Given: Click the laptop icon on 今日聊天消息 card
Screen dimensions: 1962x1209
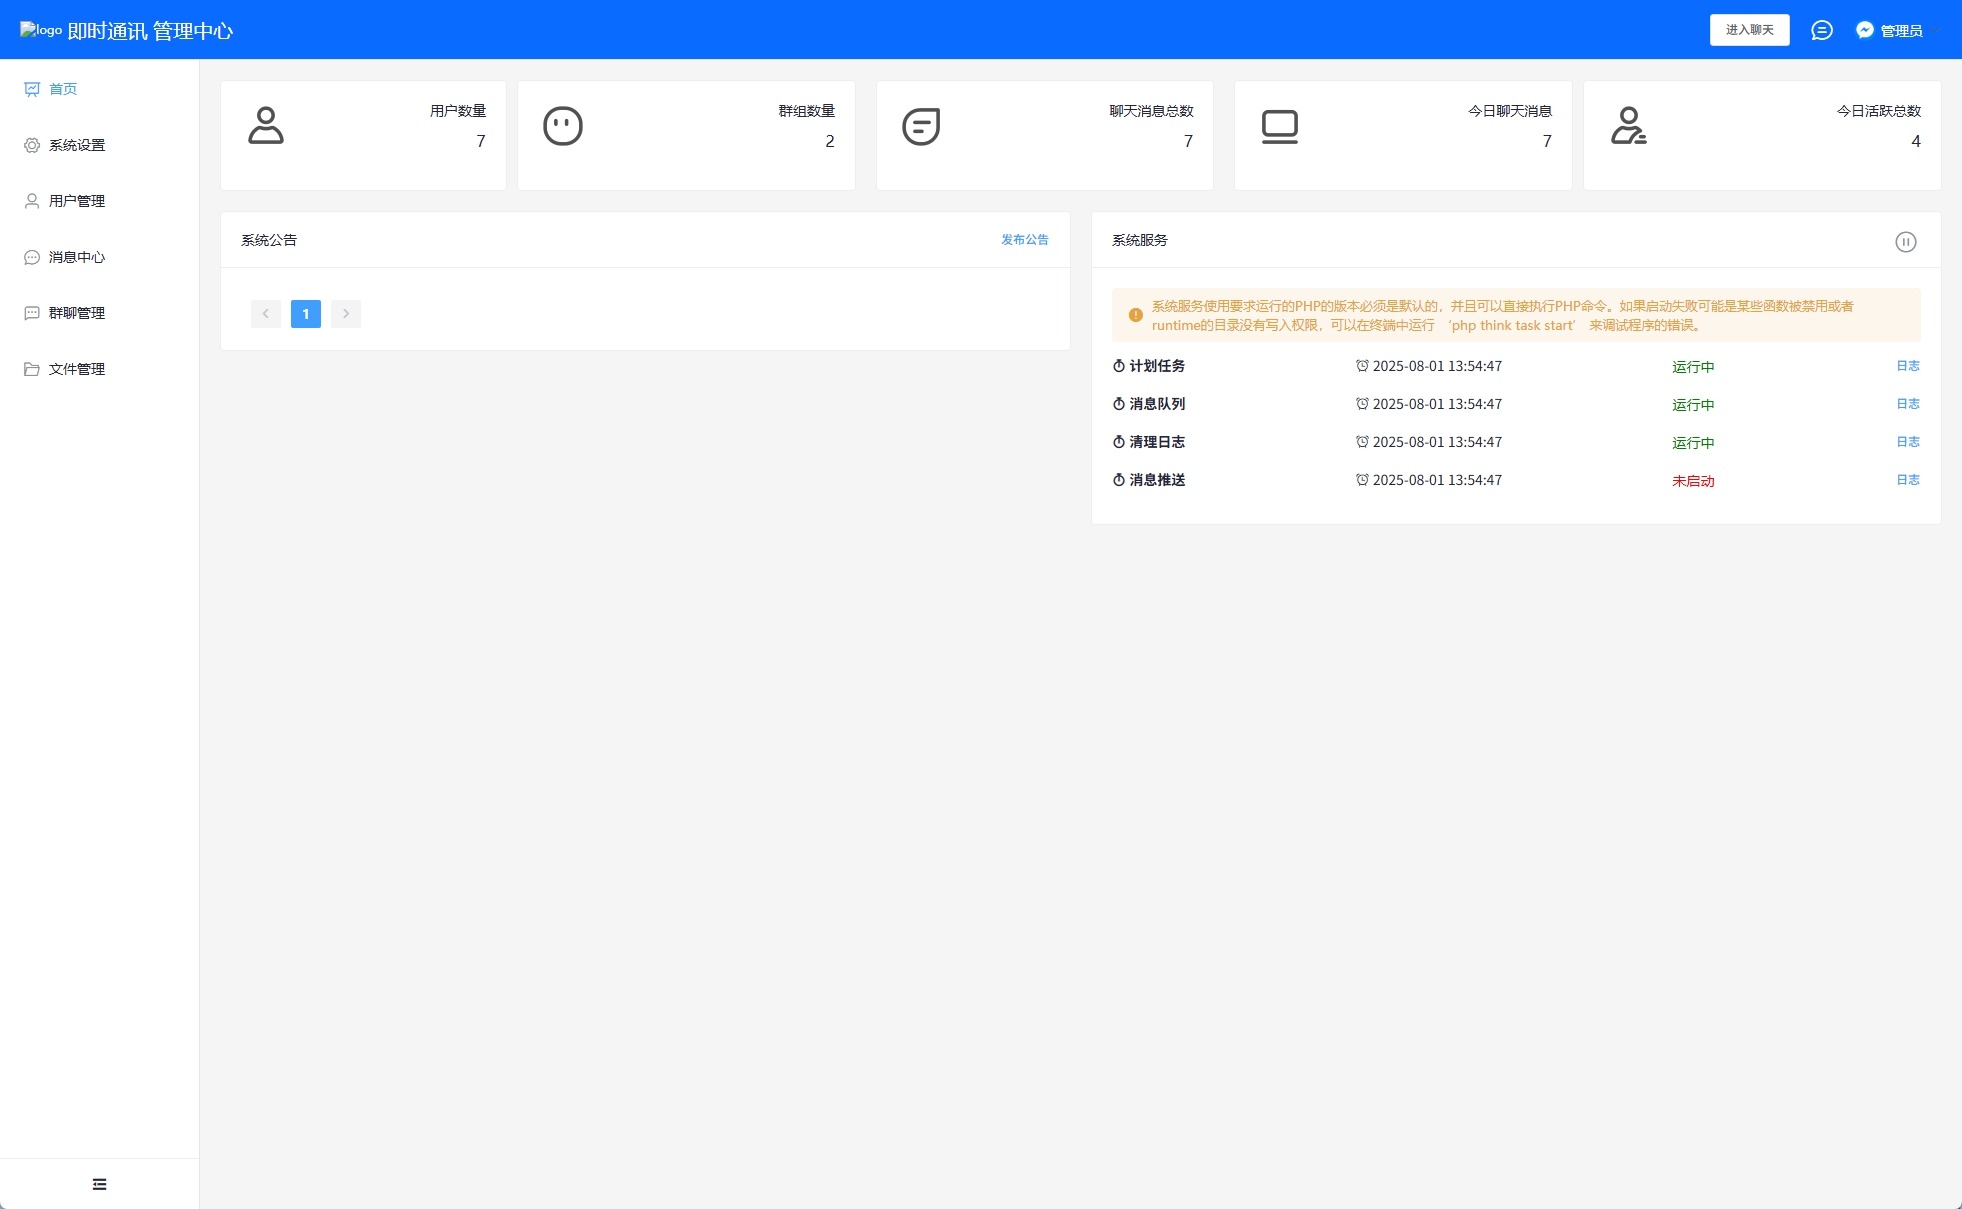Looking at the screenshot, I should pyautogui.click(x=1279, y=126).
